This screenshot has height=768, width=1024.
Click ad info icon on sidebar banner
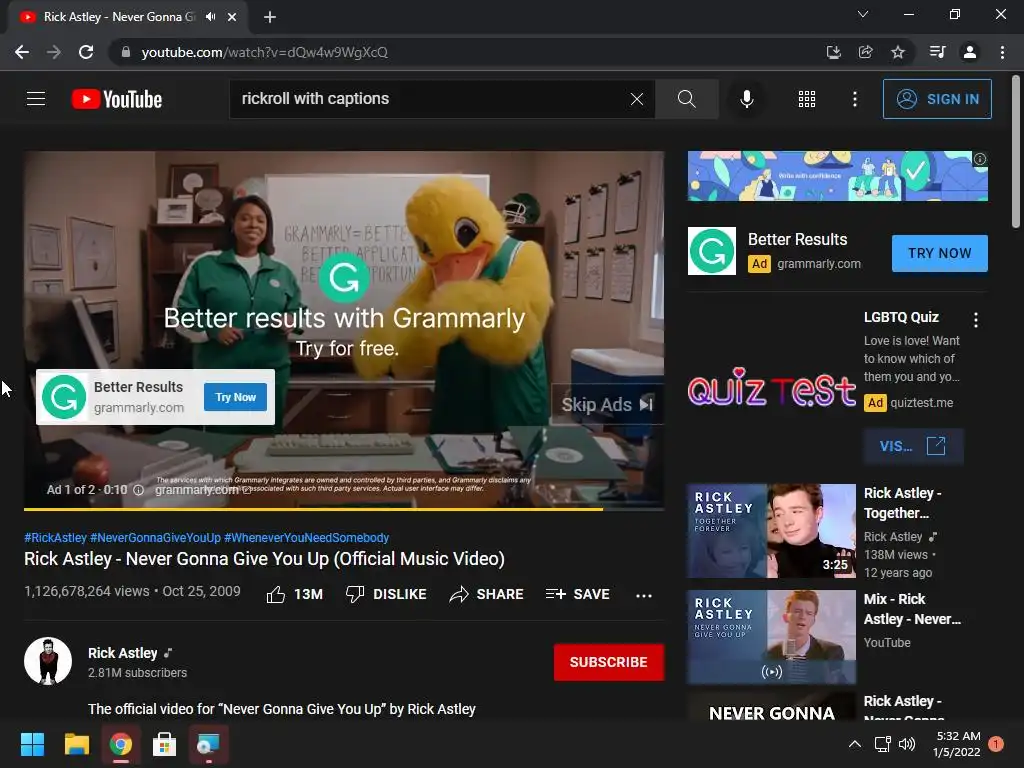(x=980, y=159)
